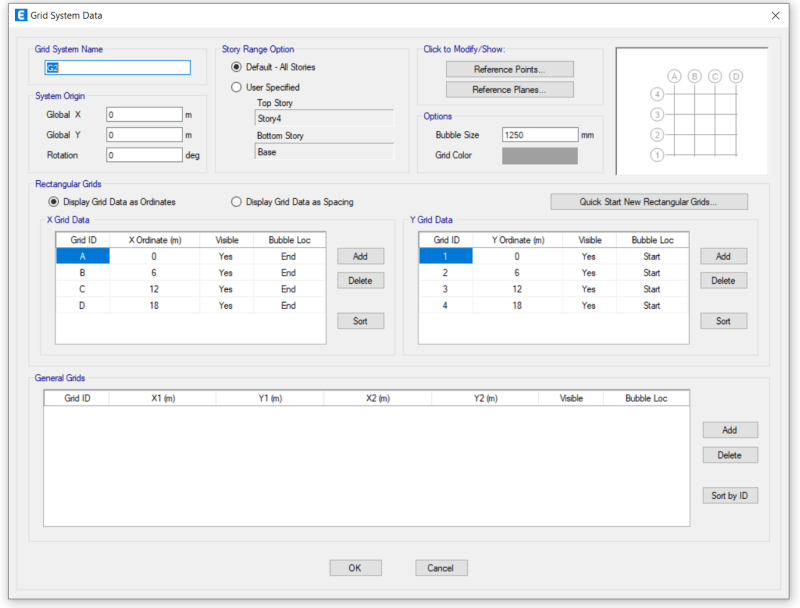Screen dimensions: 800x608
Task: Confirm with the OK button
Action: tap(355, 568)
